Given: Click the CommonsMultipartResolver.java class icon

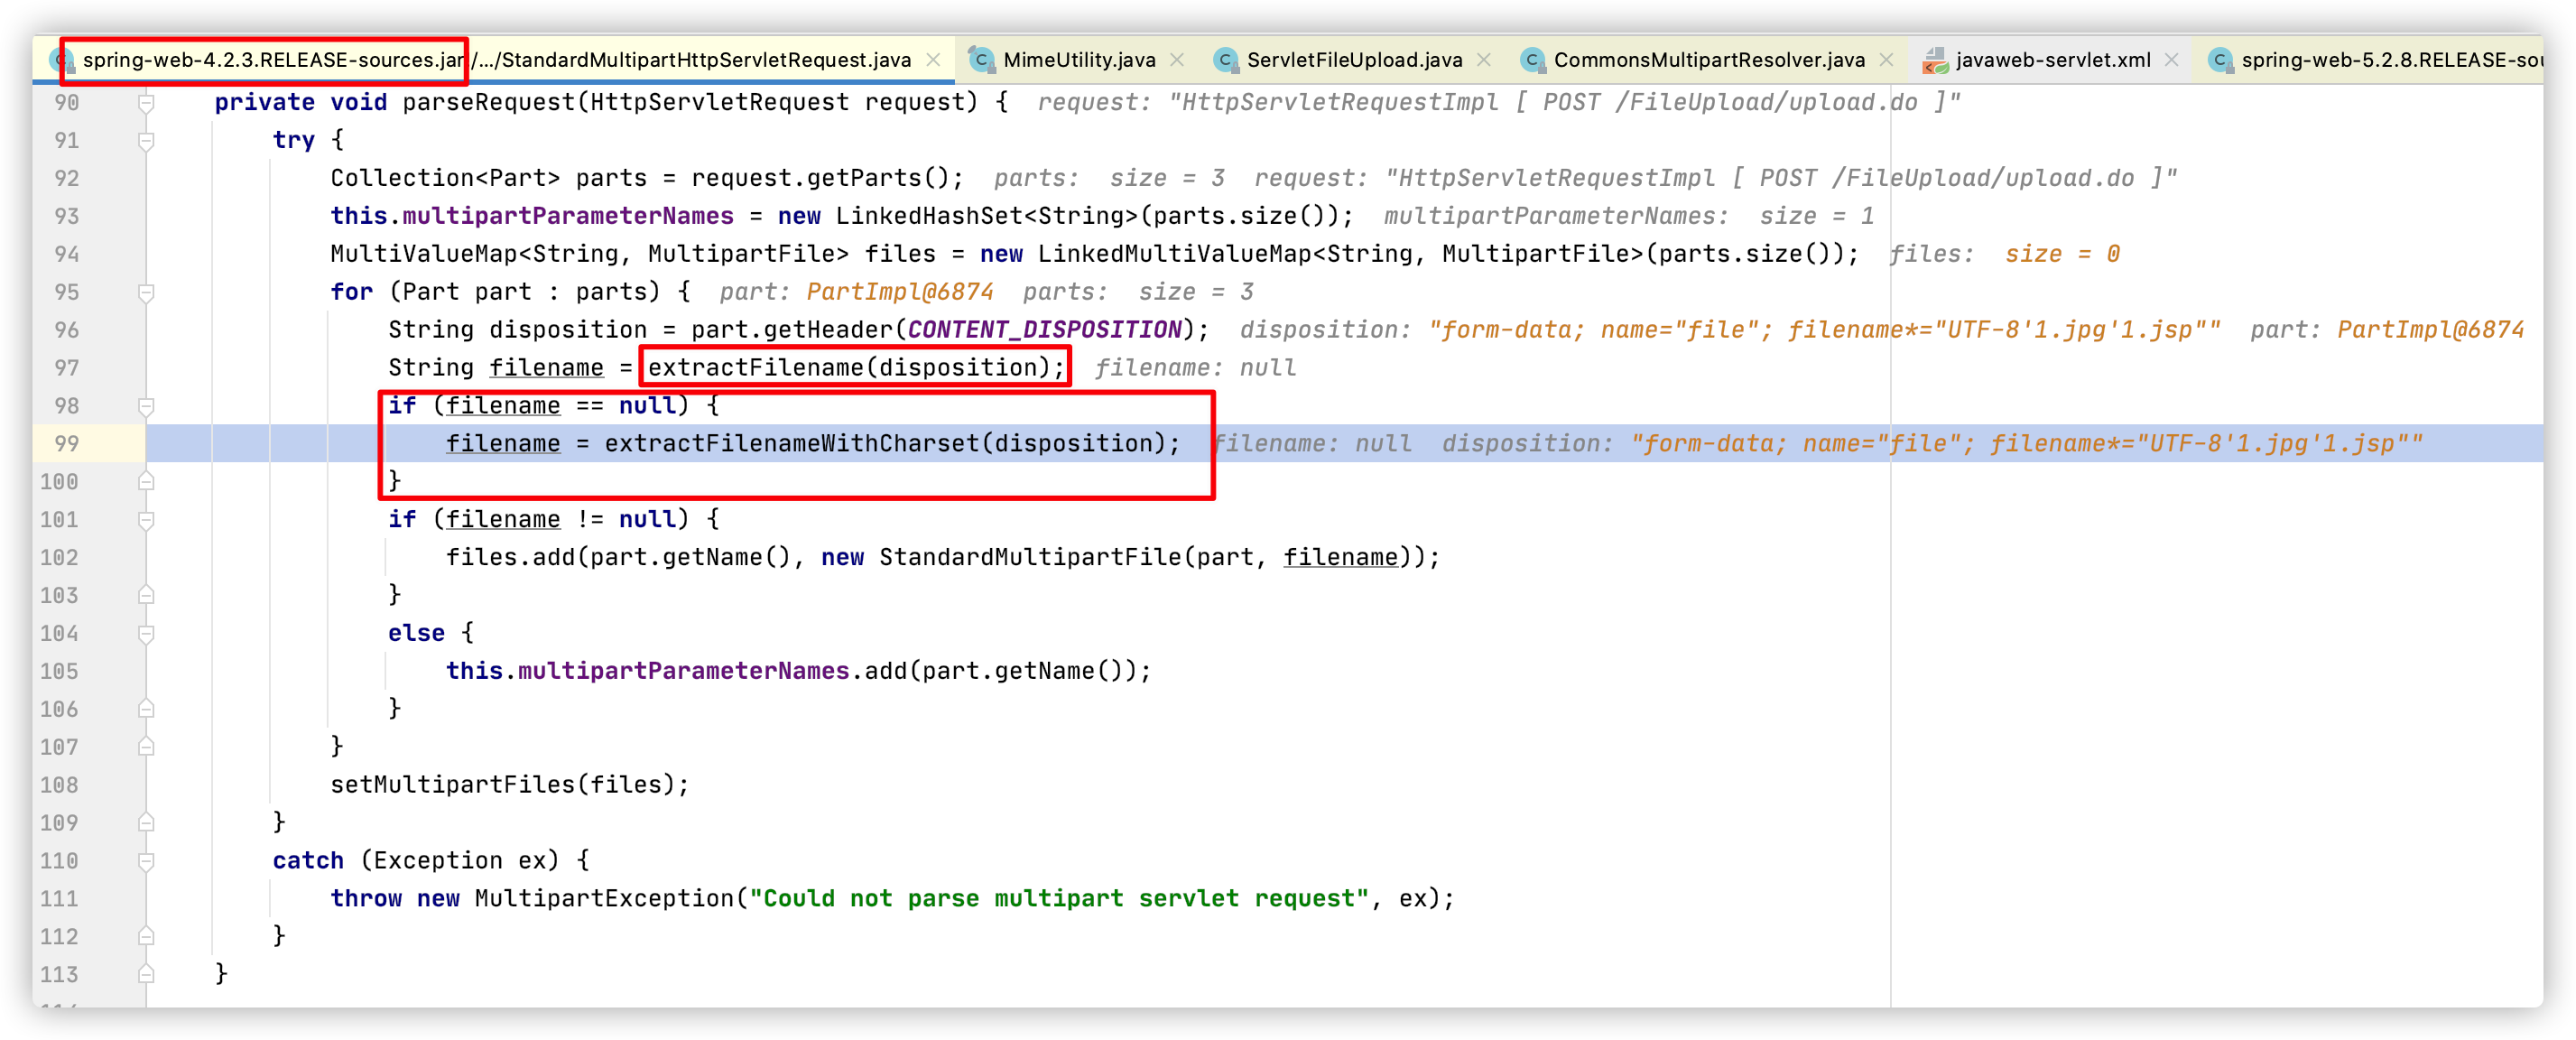Looking at the screenshot, I should 1532,60.
